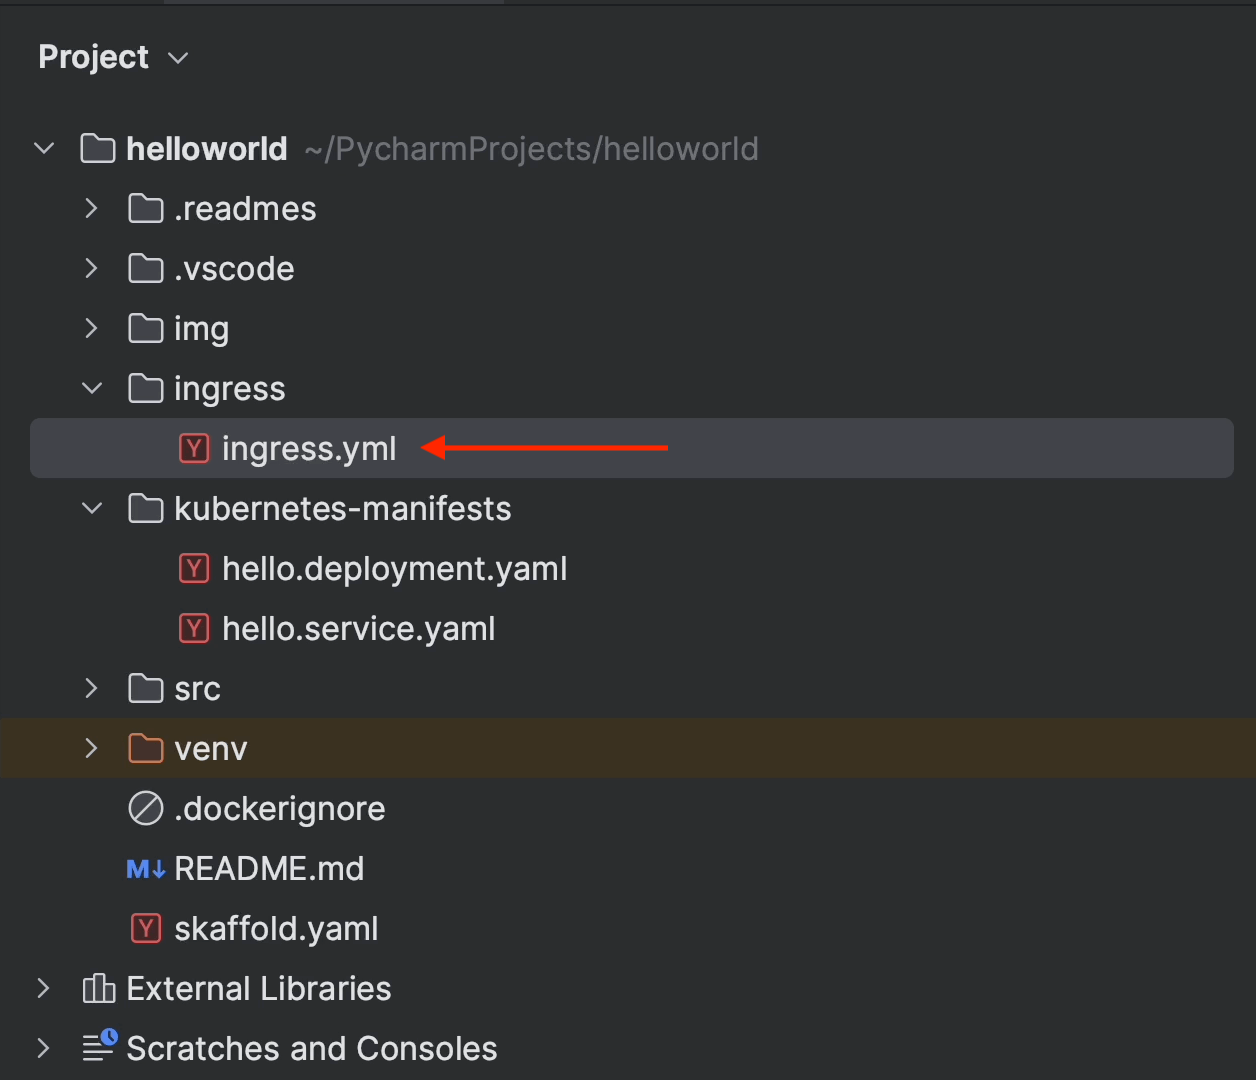
Task: Click the YAML icon next to hello.service.yaml
Action: pos(194,628)
